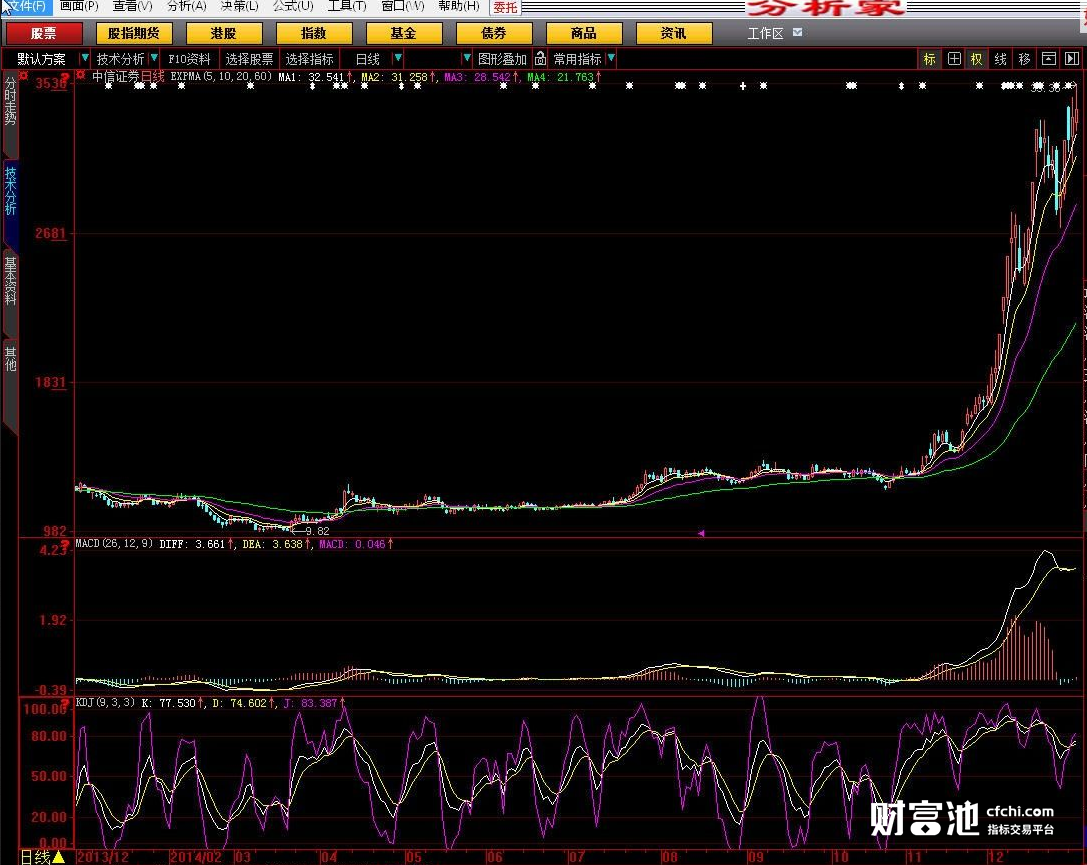The width and height of the screenshot is (1087, 865).
Task: Click the 选择股票 toolbar item
Action: [250, 59]
